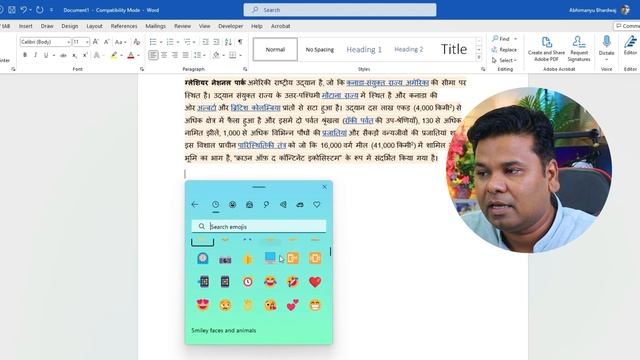This screenshot has width=640, height=360.
Task: Sort selected text alphabetically
Action: pyautogui.click(x=228, y=42)
